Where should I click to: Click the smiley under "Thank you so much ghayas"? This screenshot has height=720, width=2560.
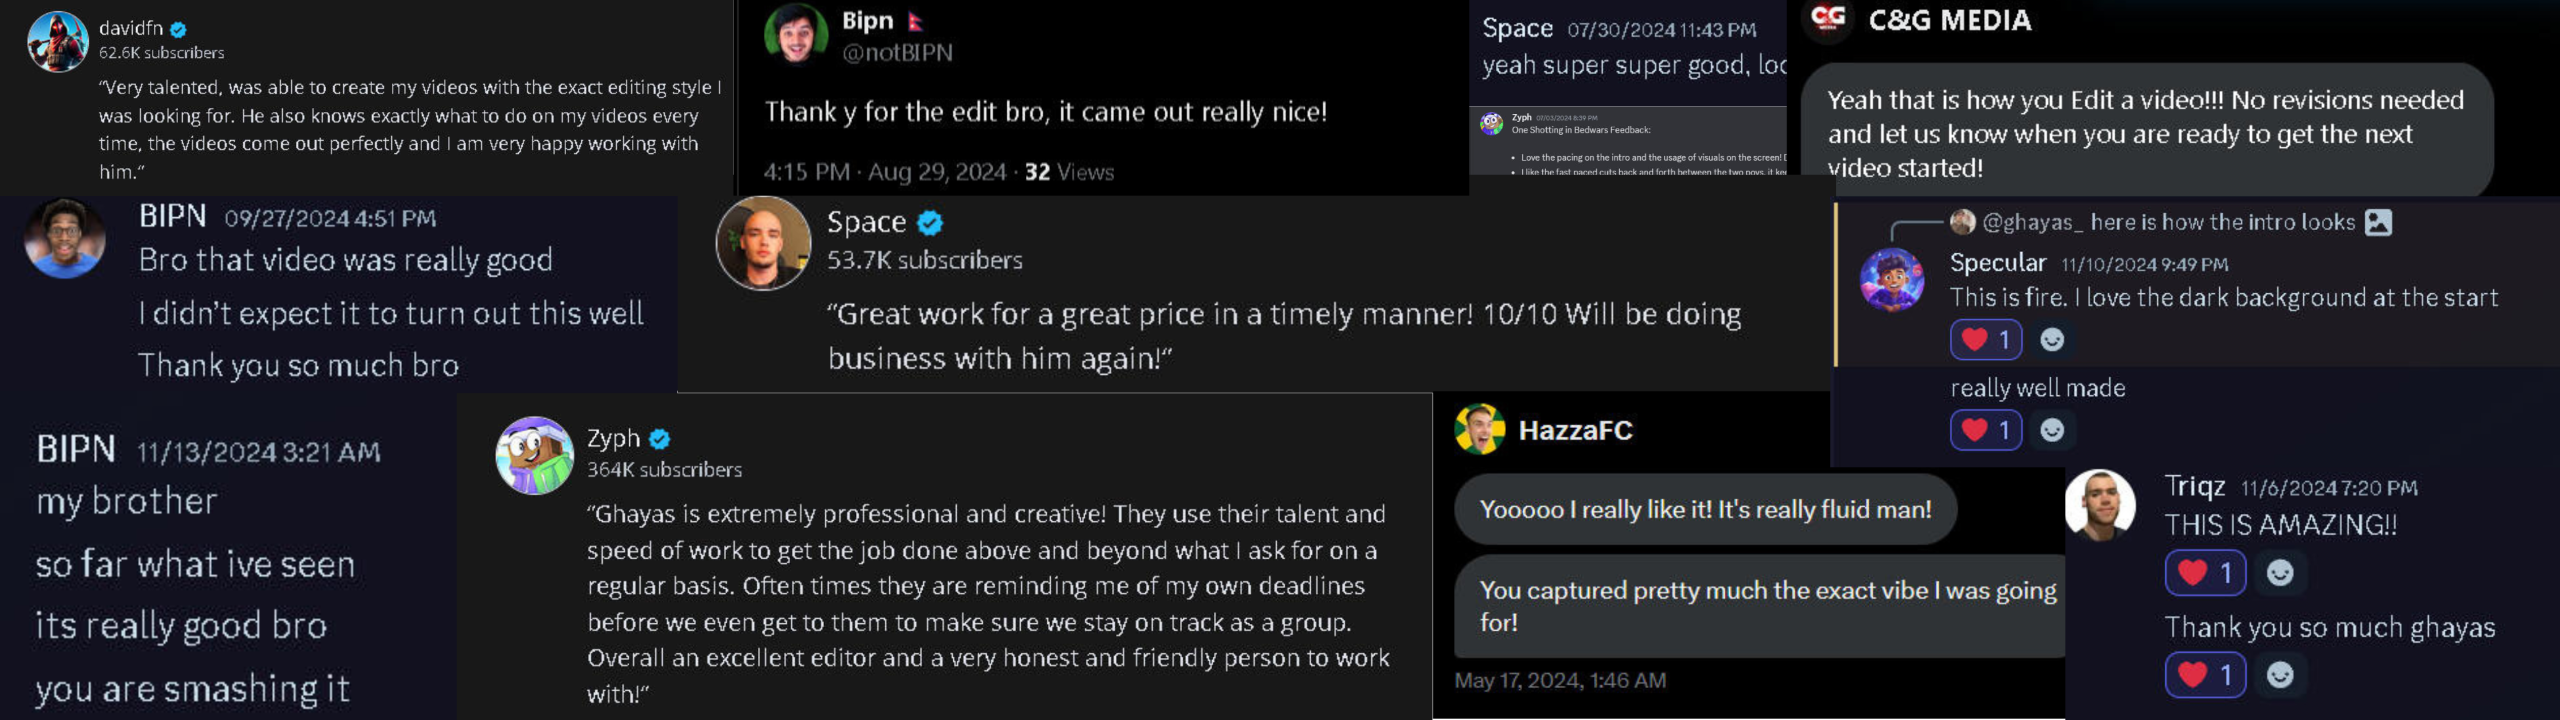(2280, 675)
